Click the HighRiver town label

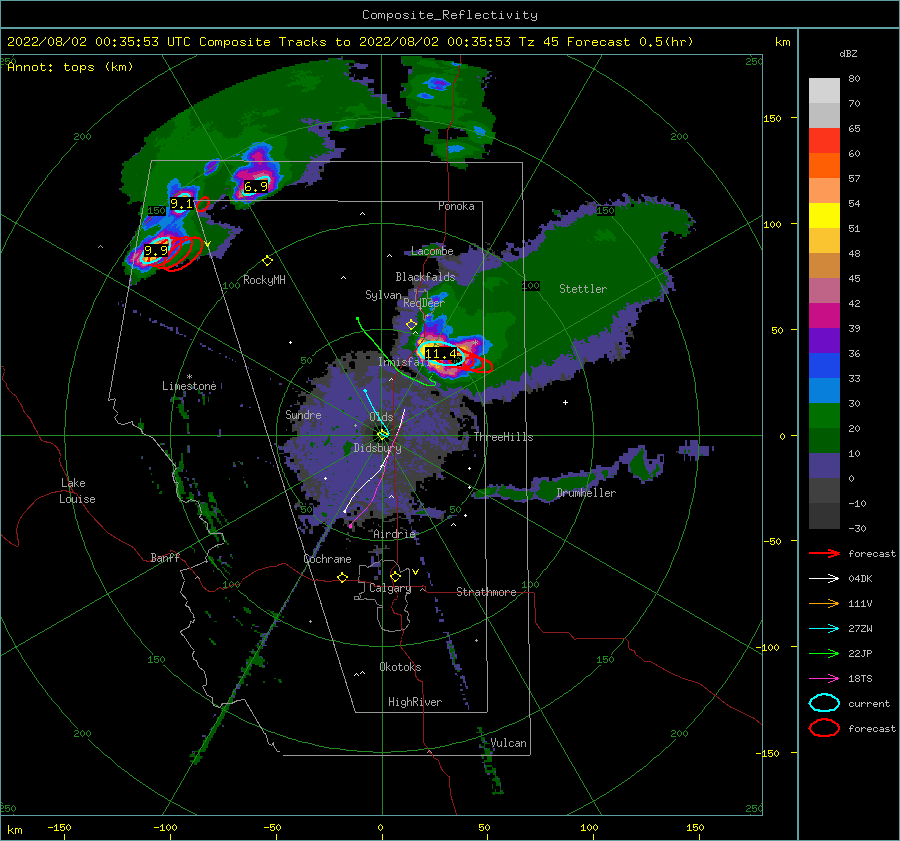pos(415,702)
